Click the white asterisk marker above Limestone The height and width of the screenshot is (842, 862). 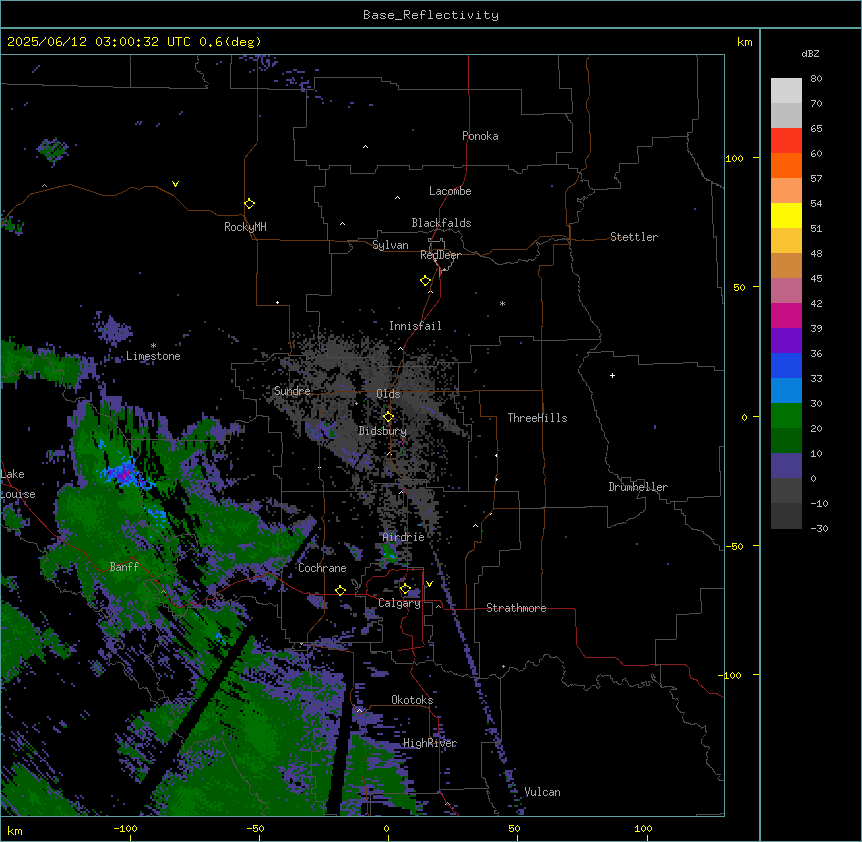pyautogui.click(x=153, y=346)
